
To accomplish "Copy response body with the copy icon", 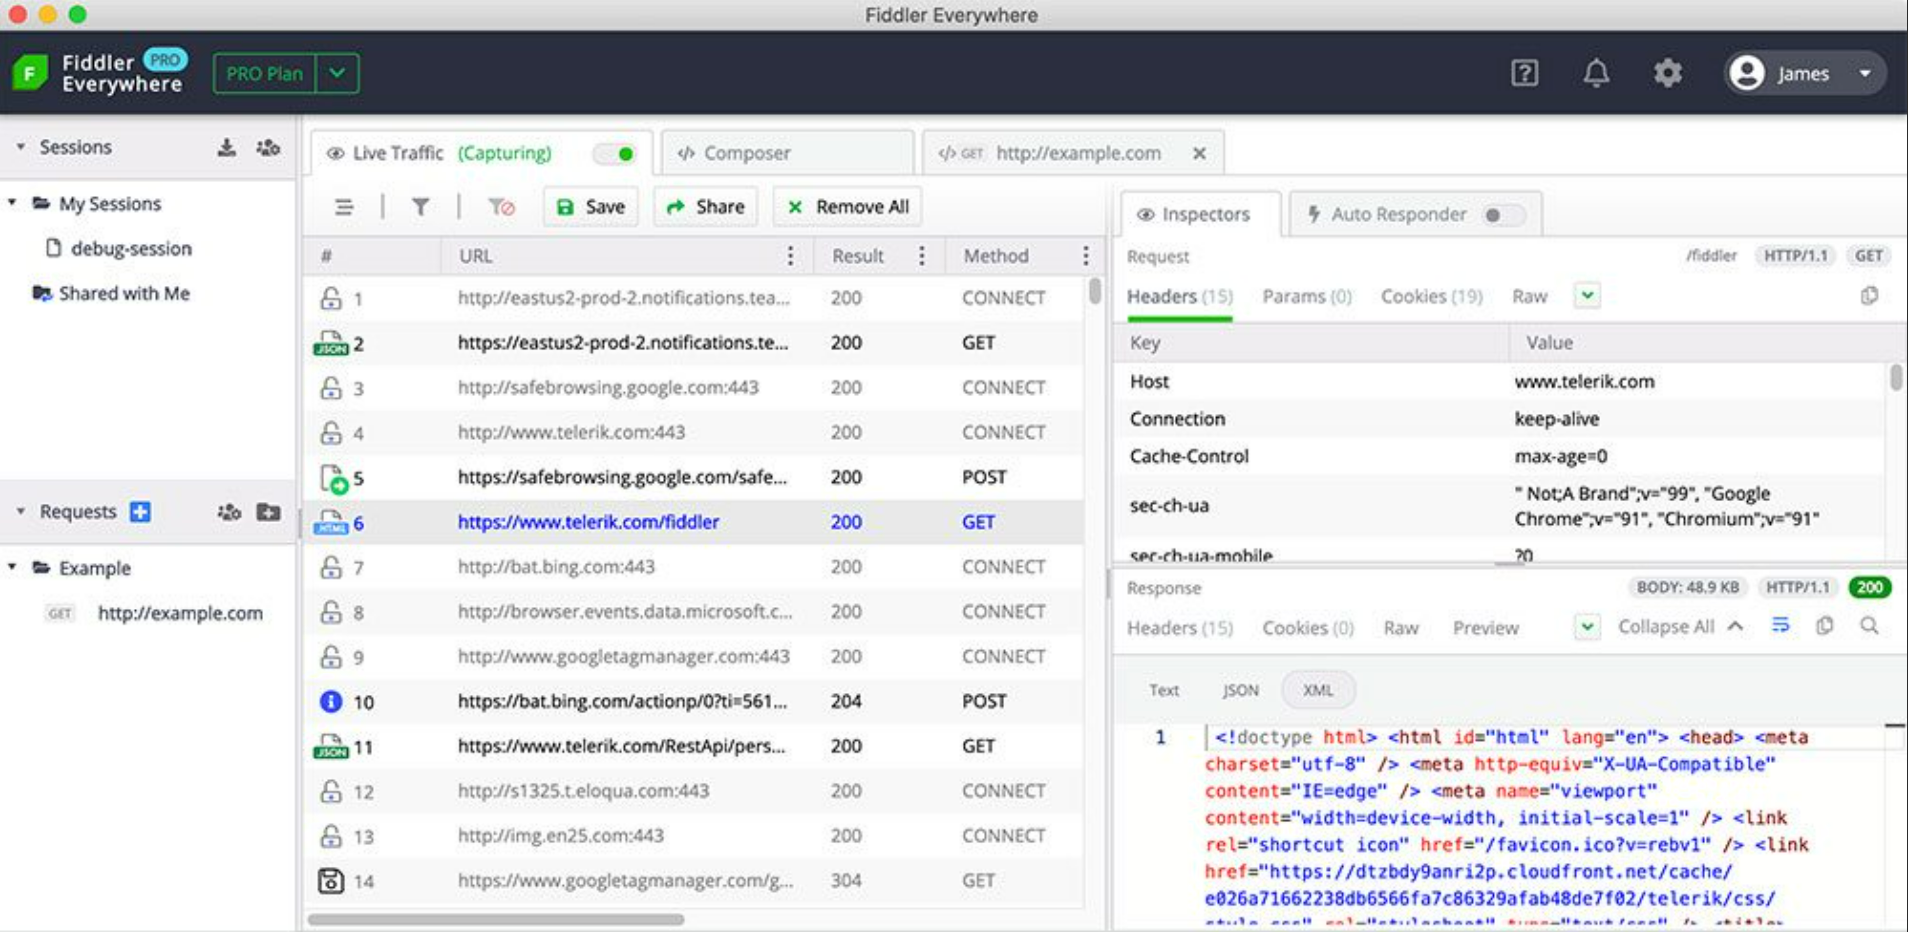I will coord(1825,626).
